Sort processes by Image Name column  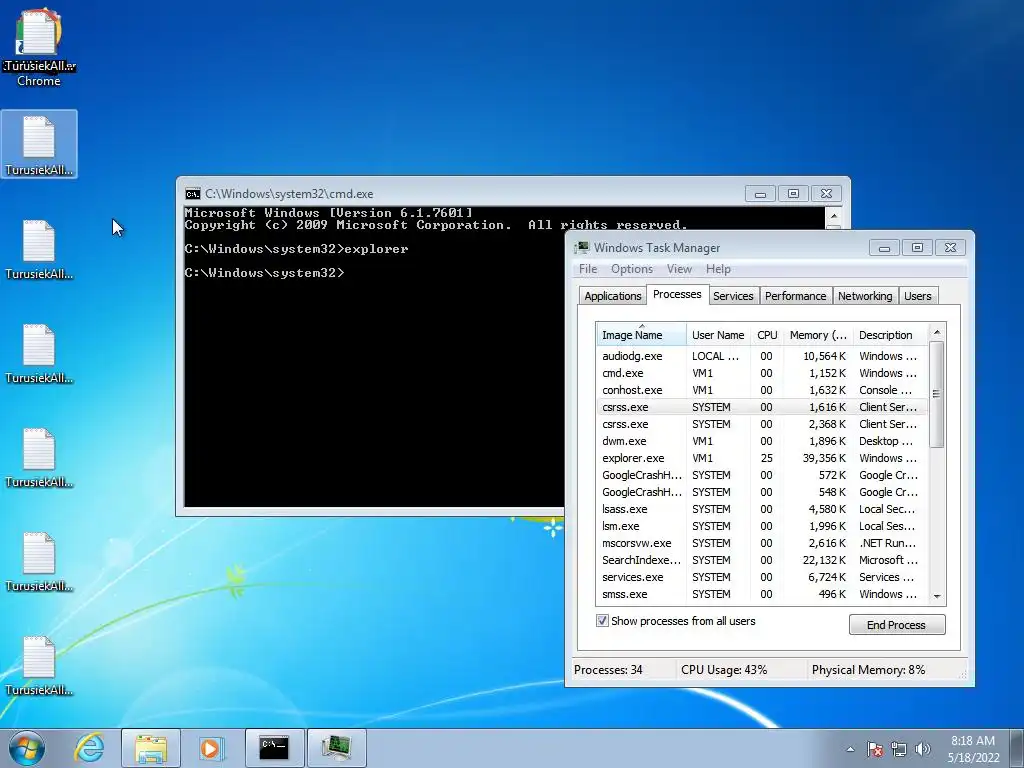point(641,335)
